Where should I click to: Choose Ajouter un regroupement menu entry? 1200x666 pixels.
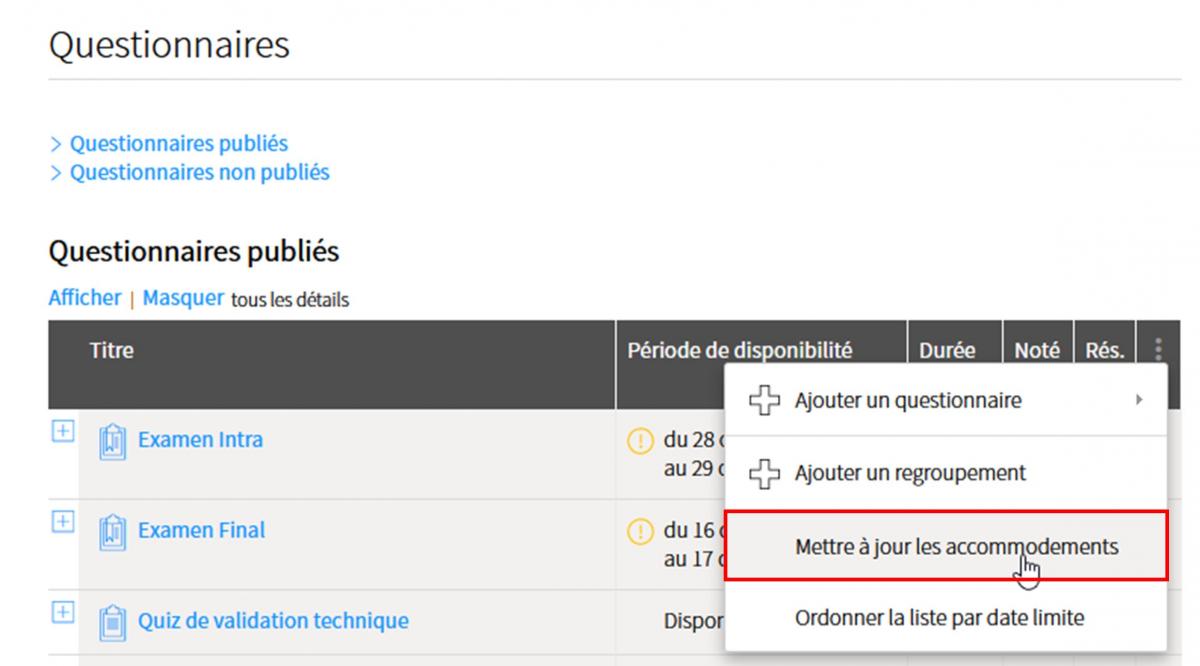click(x=945, y=473)
